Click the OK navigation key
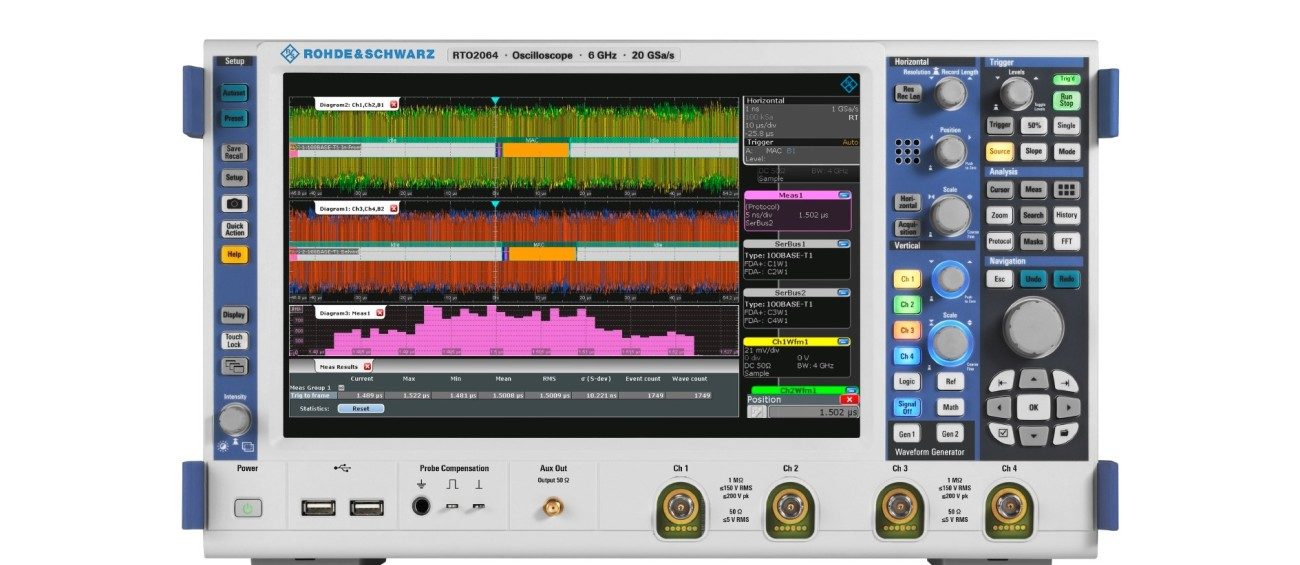Image resolution: width=1300 pixels, height=565 pixels. (1034, 407)
